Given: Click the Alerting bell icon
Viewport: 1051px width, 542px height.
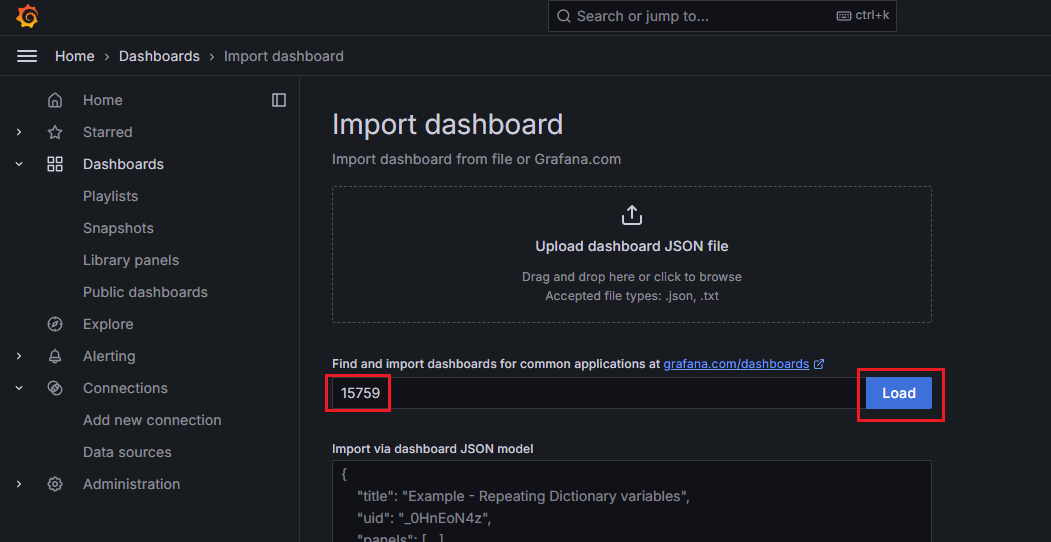Looking at the screenshot, I should point(55,356).
